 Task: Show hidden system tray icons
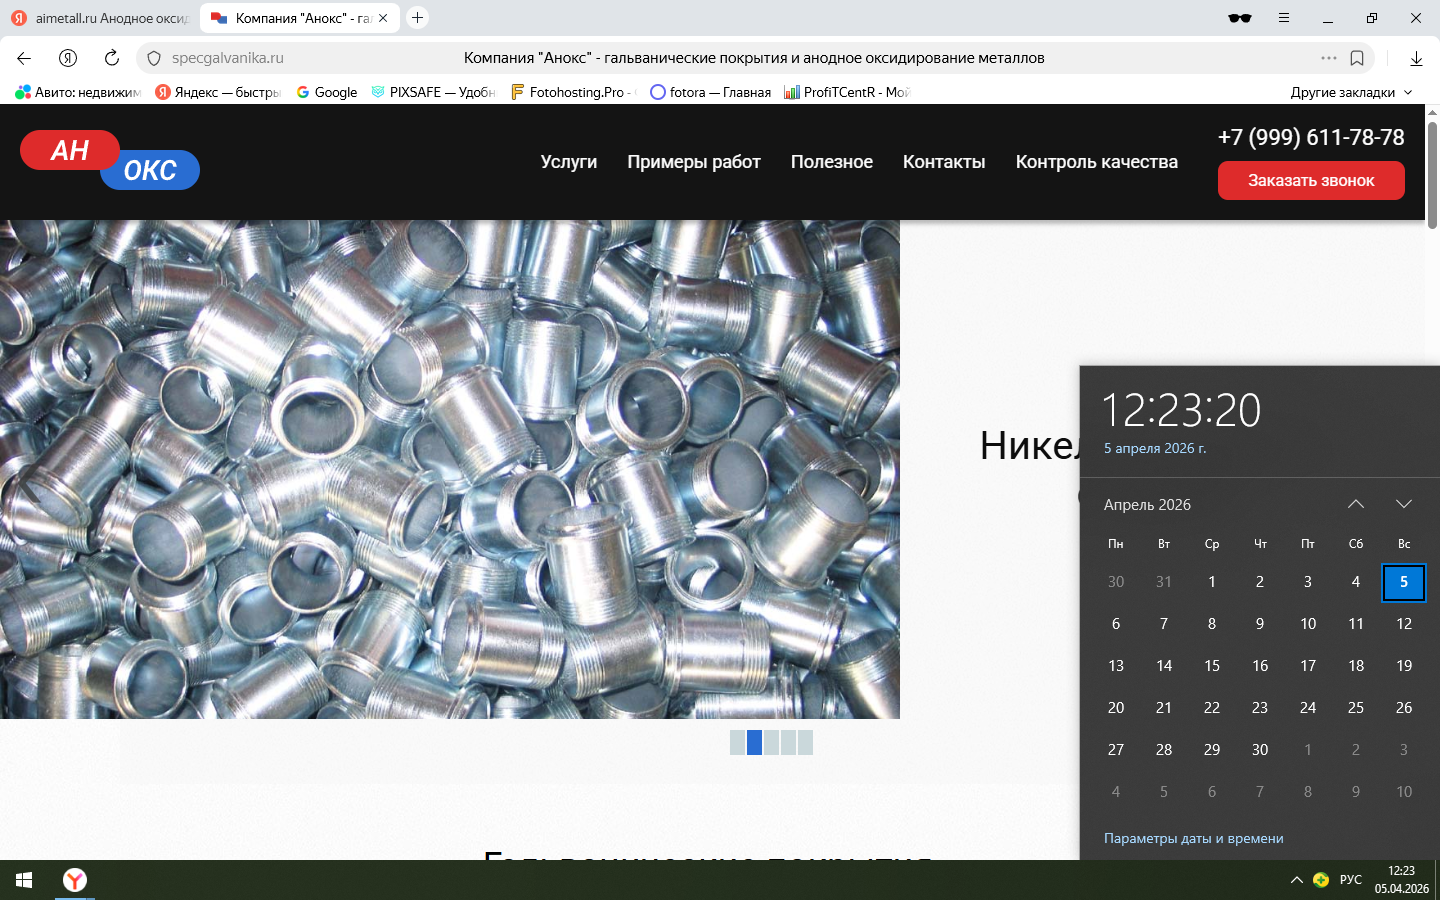1297,880
